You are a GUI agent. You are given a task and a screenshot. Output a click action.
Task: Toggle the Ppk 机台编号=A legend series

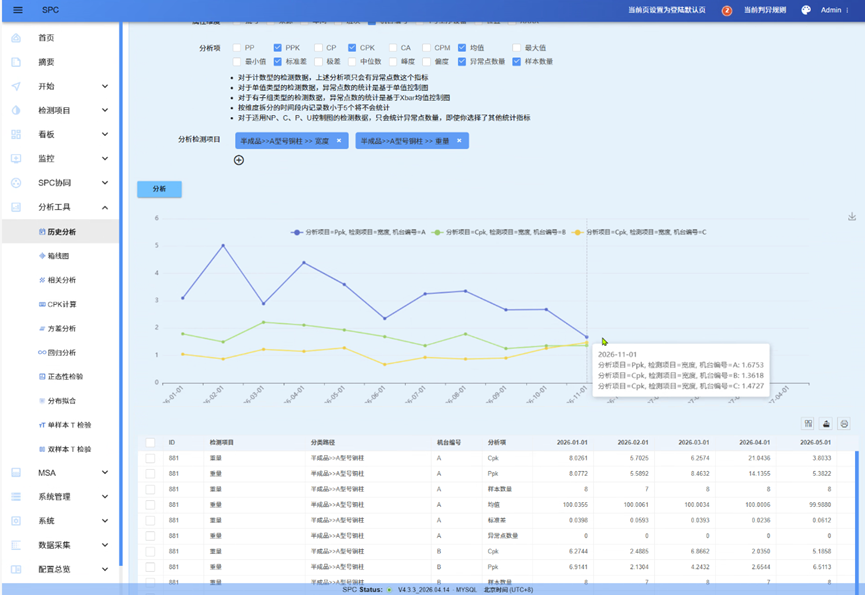[359, 232]
